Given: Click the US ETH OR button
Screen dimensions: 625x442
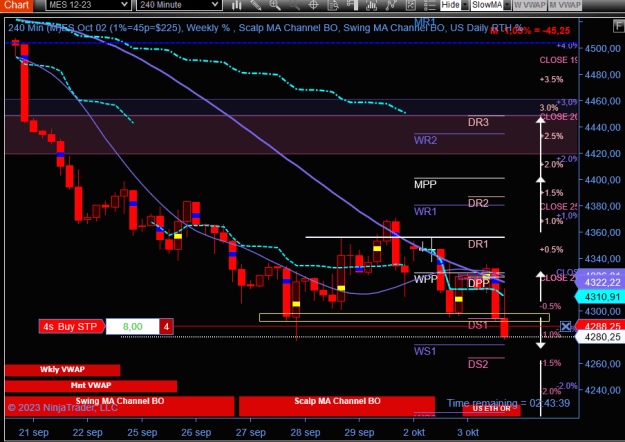Looking at the screenshot, I should 491,409.
